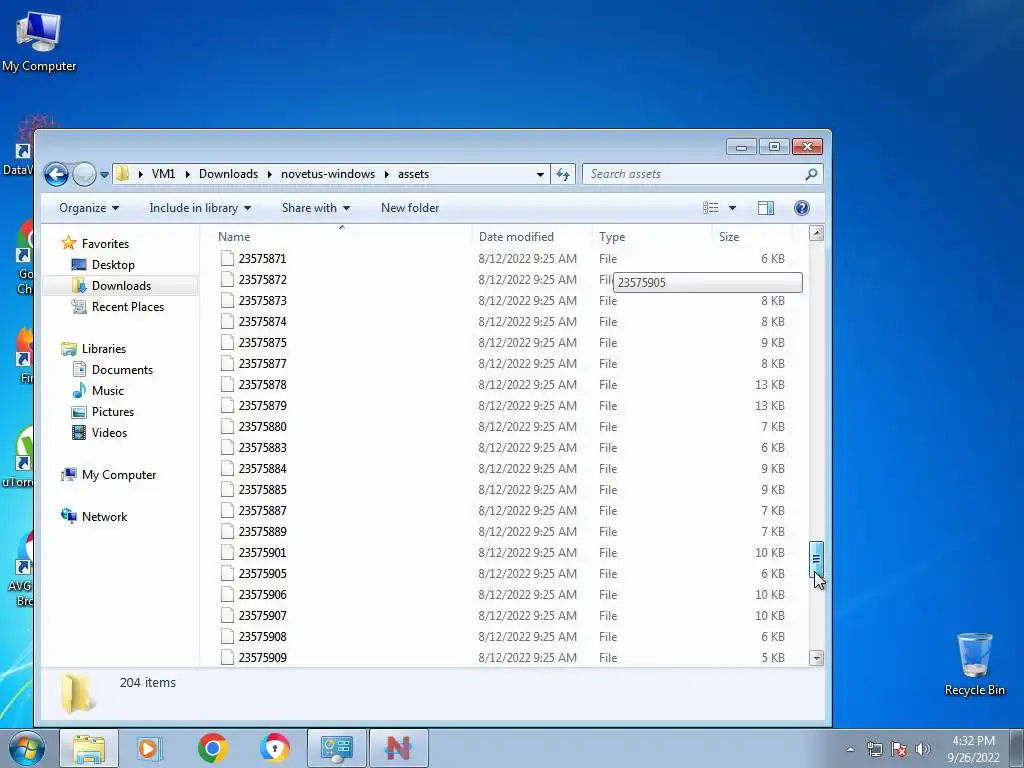Image resolution: width=1024 pixels, height=768 pixels.
Task: Select Desktop in Favorites
Action: click(x=113, y=264)
